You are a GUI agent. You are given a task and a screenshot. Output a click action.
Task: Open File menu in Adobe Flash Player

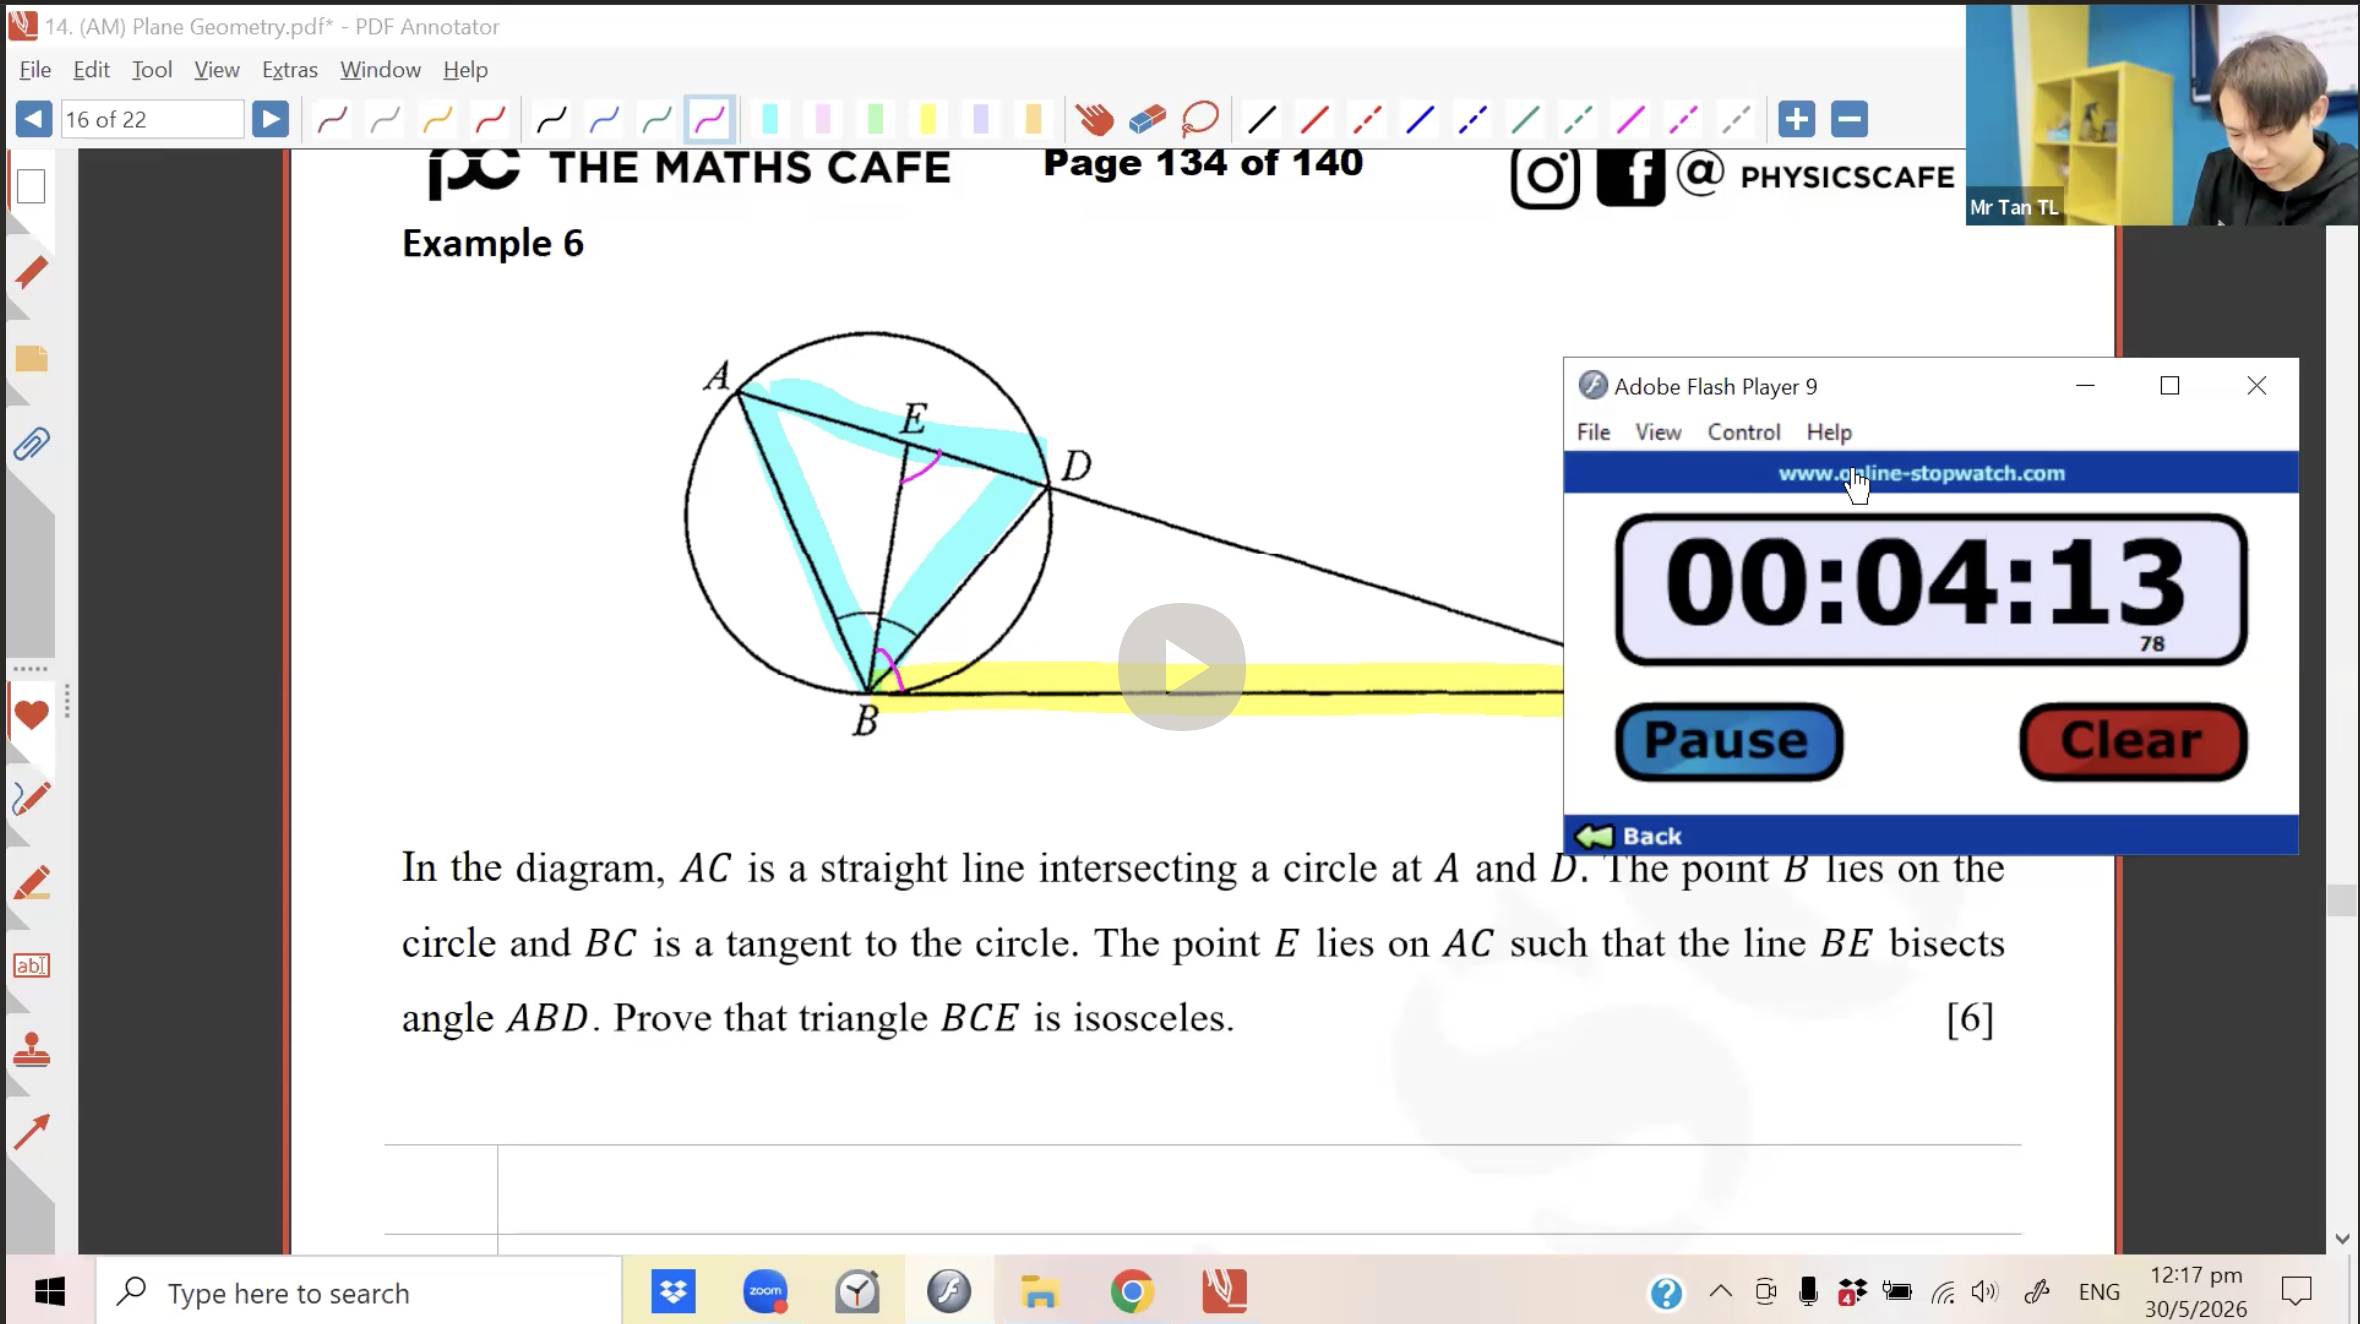[x=1593, y=432]
